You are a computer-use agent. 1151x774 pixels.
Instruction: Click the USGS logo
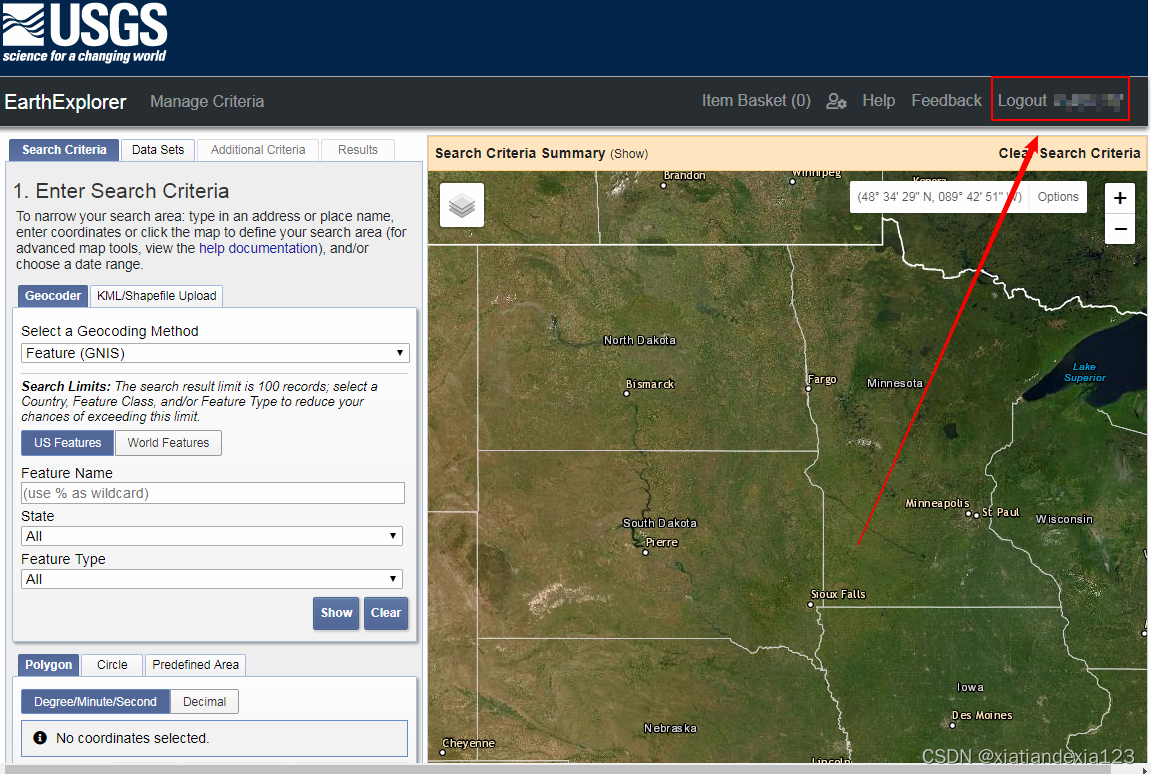point(84,34)
